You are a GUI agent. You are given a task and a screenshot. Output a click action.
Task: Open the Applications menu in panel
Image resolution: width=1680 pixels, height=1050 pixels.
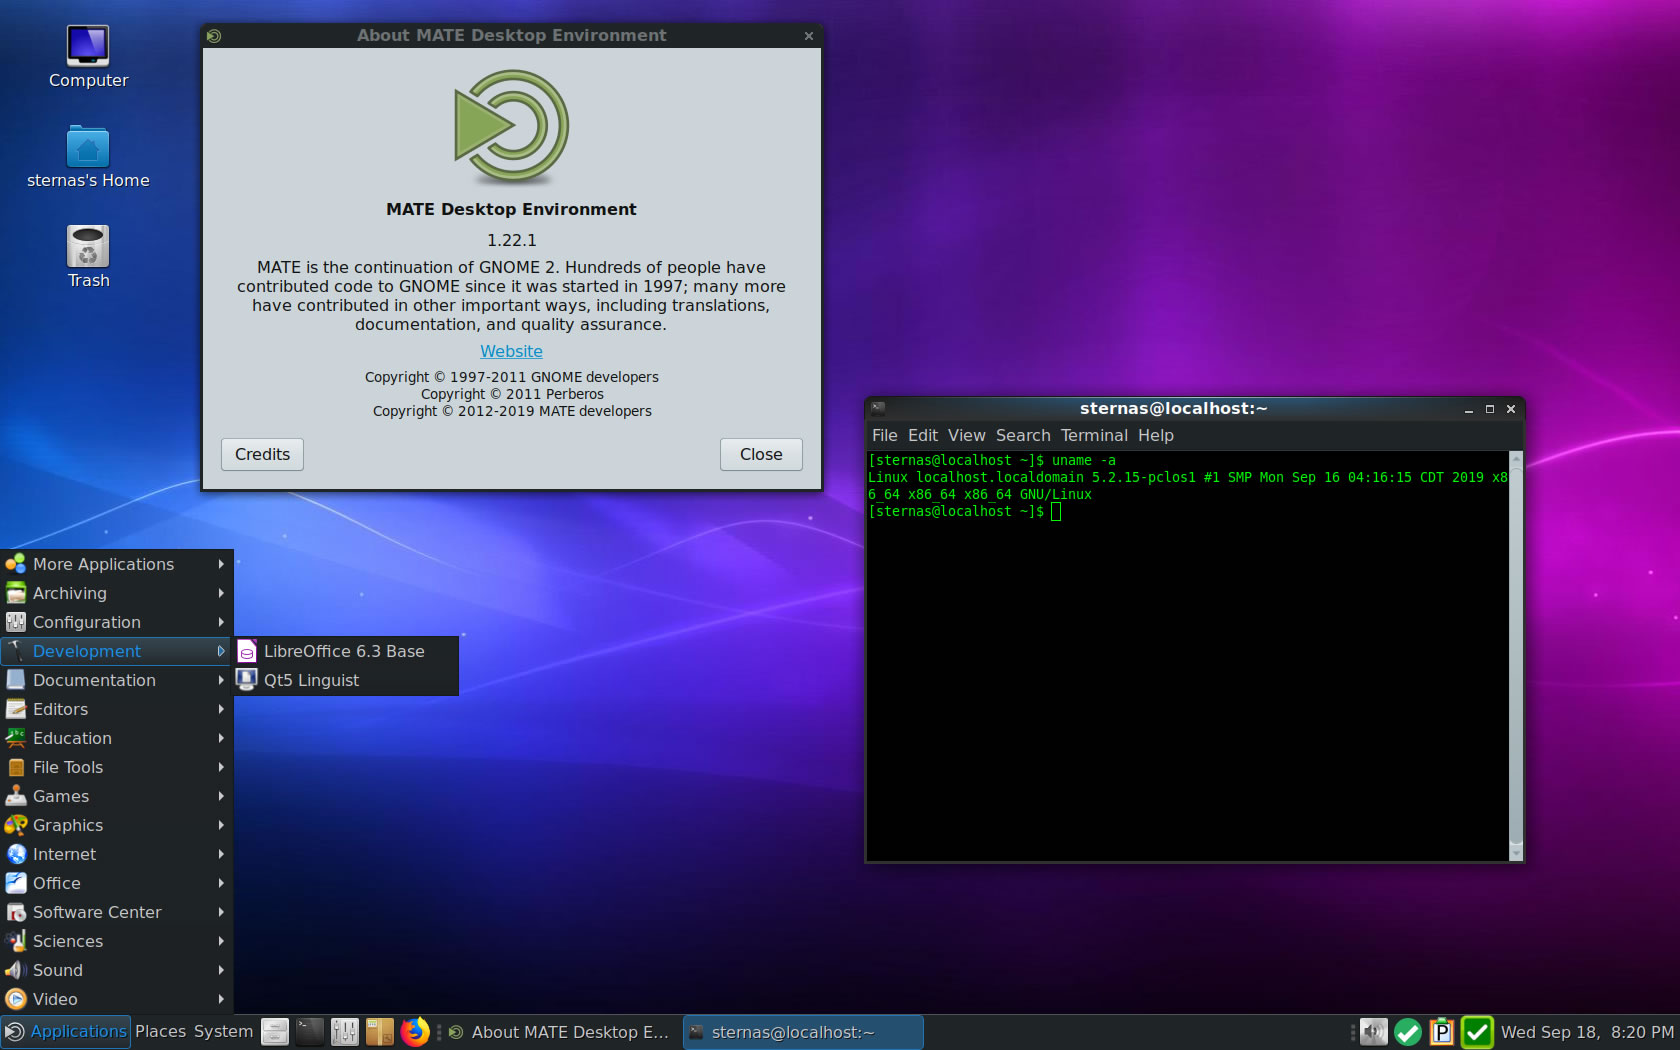(66, 1032)
